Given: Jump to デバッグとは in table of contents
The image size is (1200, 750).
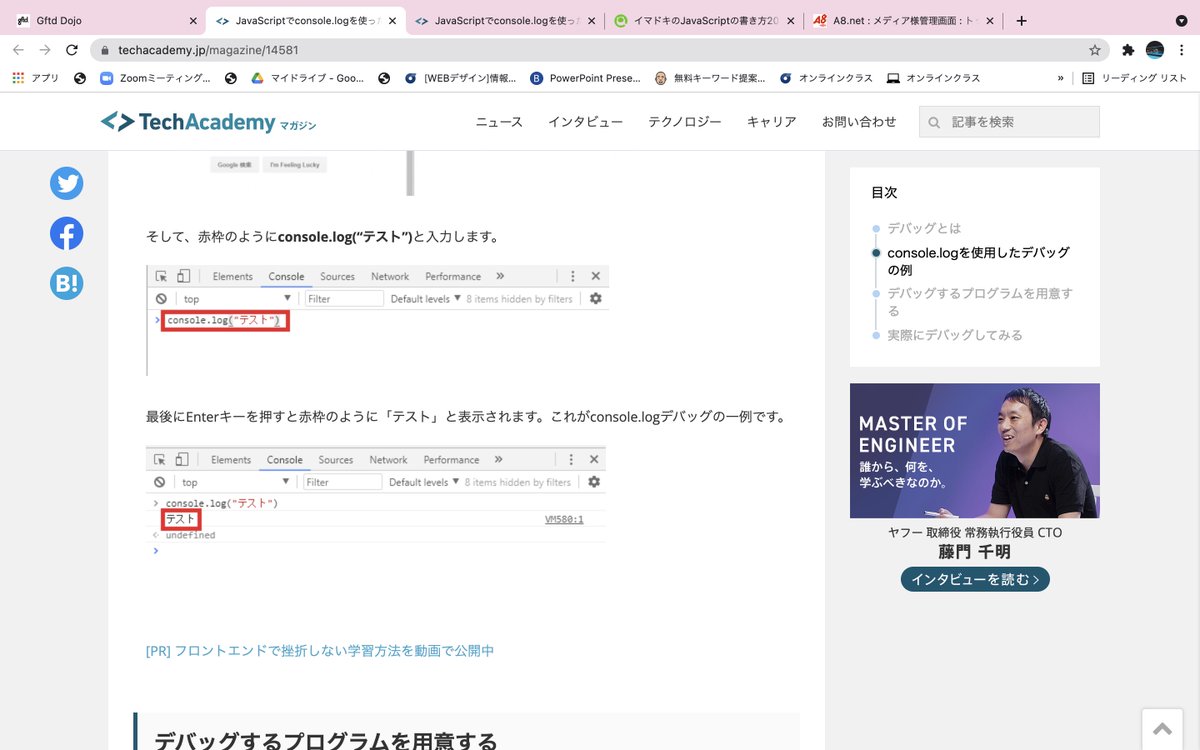Looking at the screenshot, I should pyautogui.click(x=924, y=228).
